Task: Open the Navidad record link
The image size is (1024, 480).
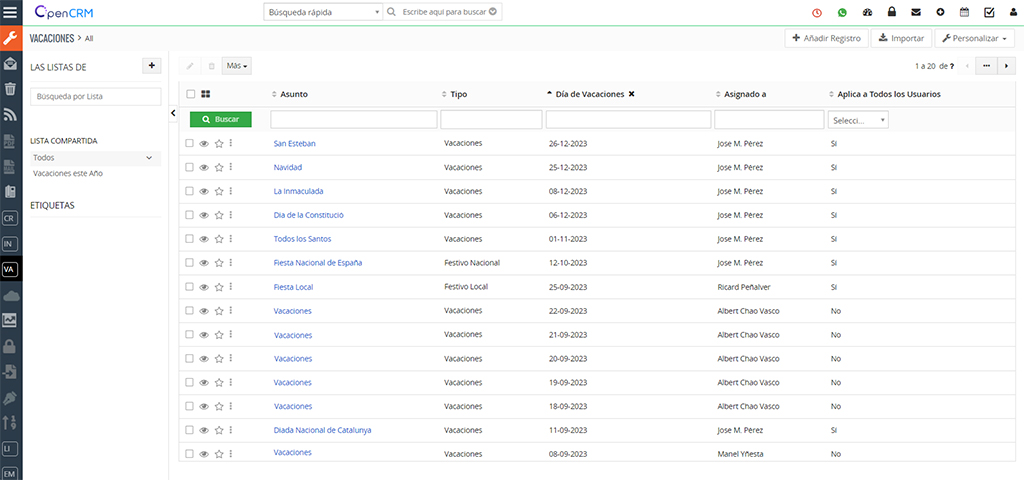Action: click(x=288, y=167)
